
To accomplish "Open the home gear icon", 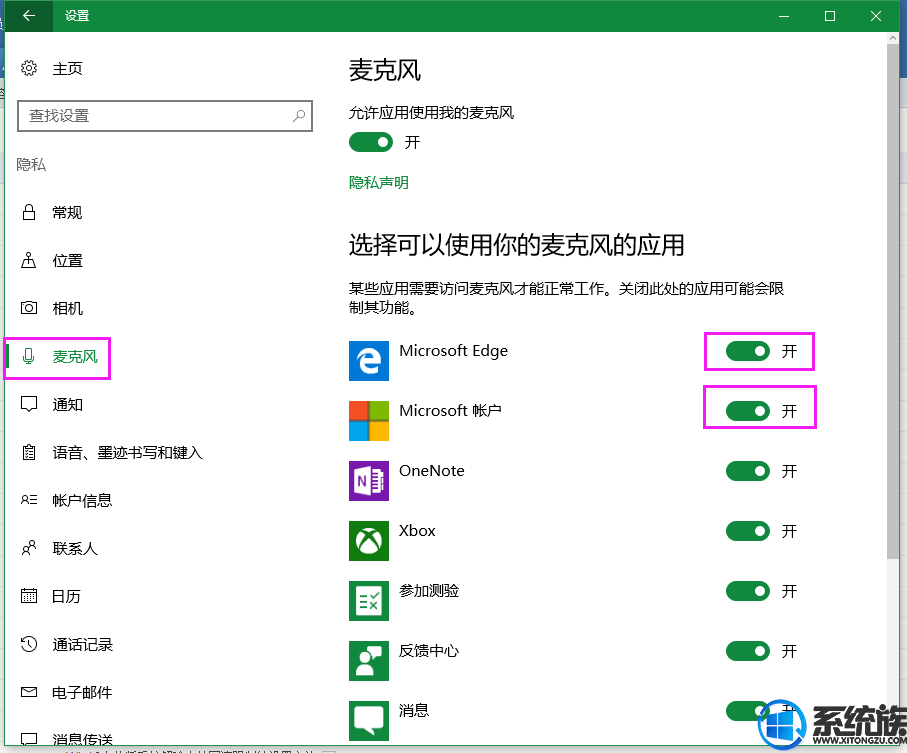I will (29, 68).
